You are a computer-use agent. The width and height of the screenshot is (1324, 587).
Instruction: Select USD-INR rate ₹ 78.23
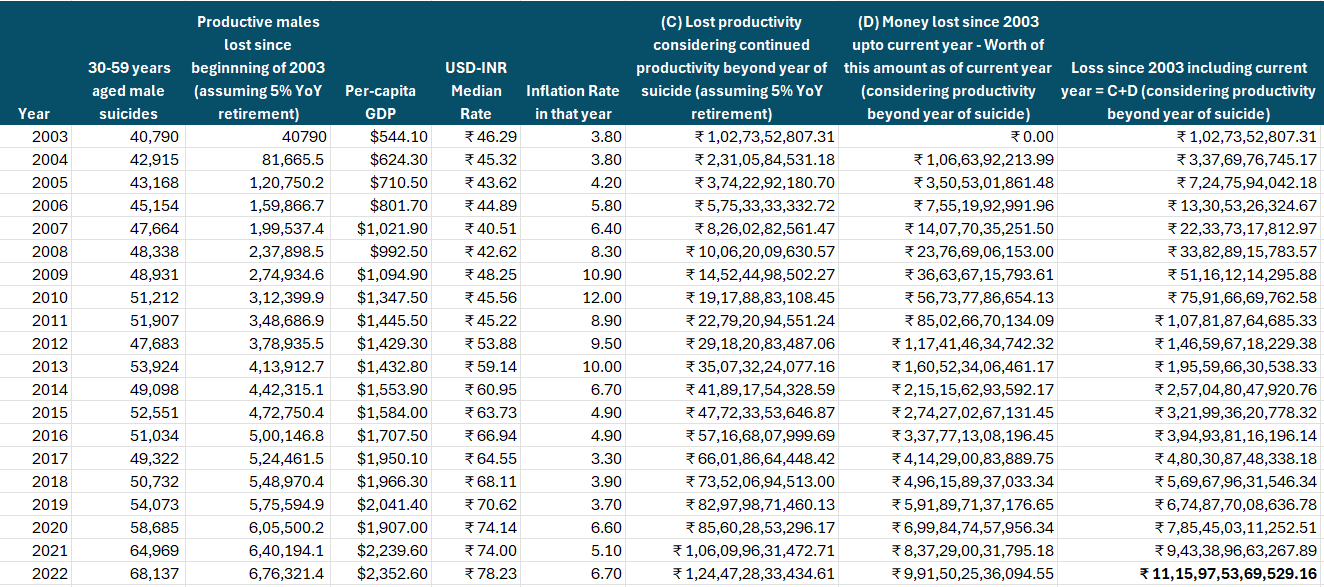490,574
